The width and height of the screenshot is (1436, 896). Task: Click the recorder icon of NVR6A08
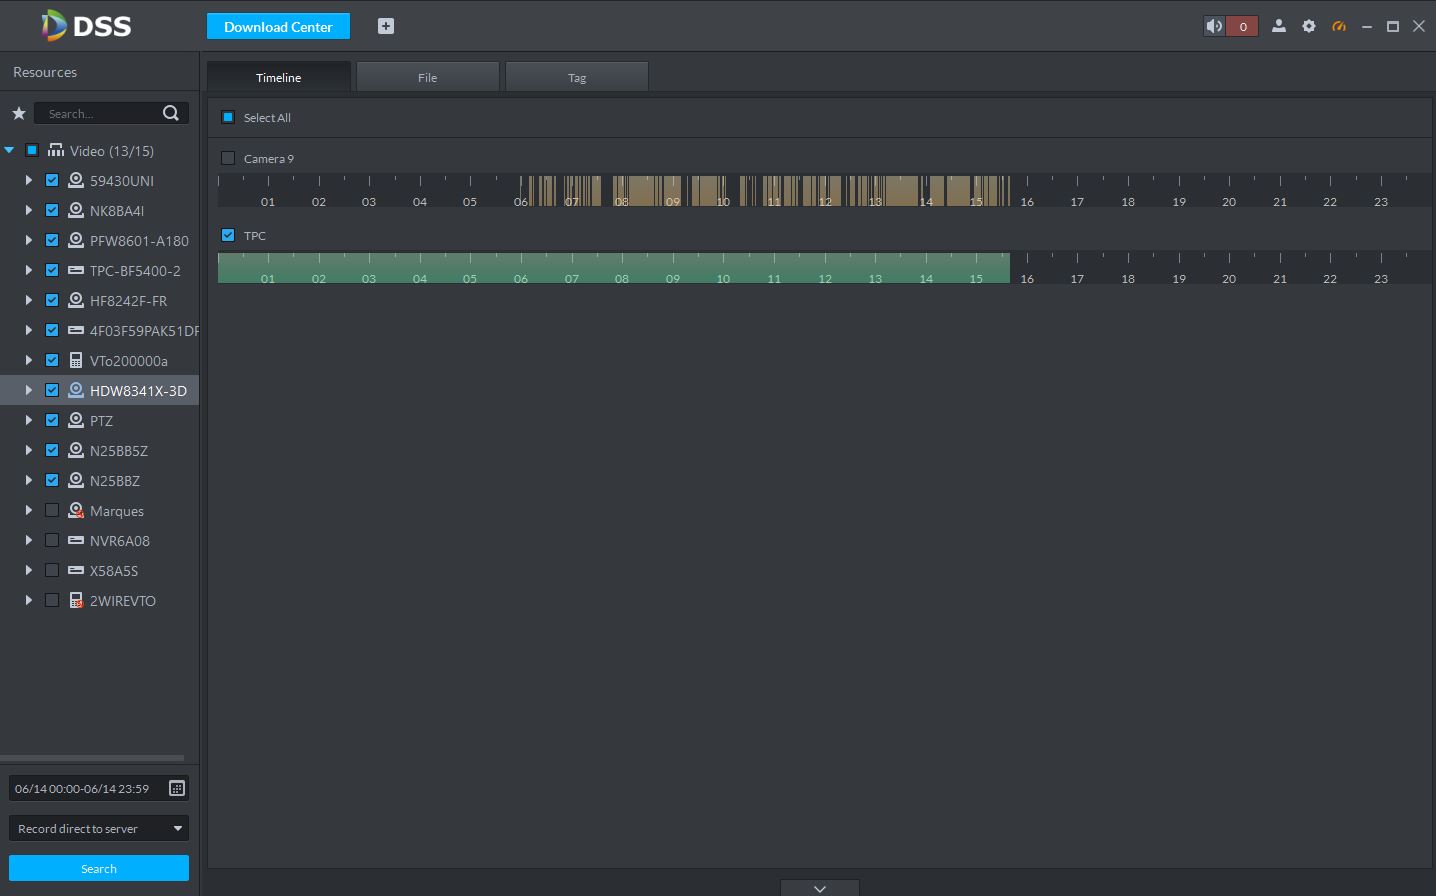point(76,540)
